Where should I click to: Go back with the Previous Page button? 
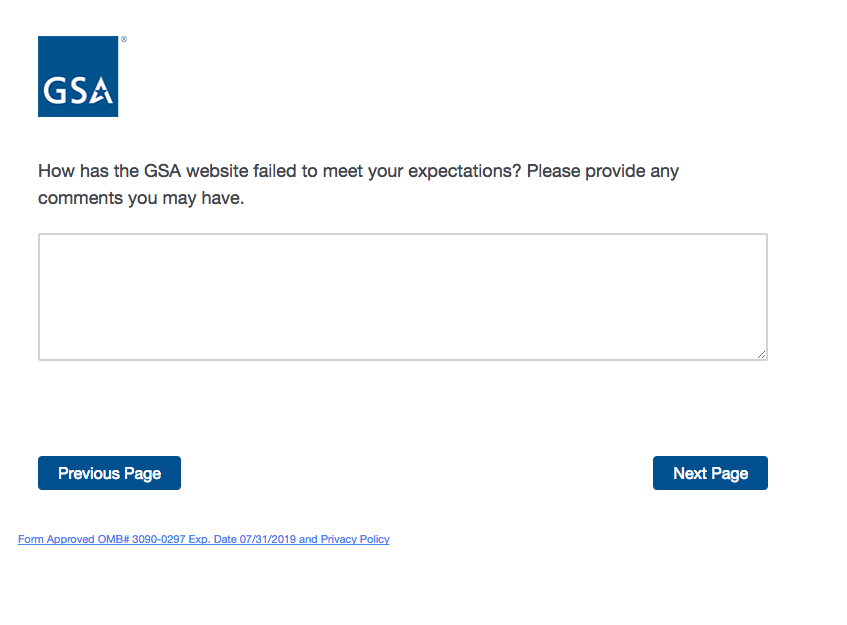pyautogui.click(x=109, y=473)
